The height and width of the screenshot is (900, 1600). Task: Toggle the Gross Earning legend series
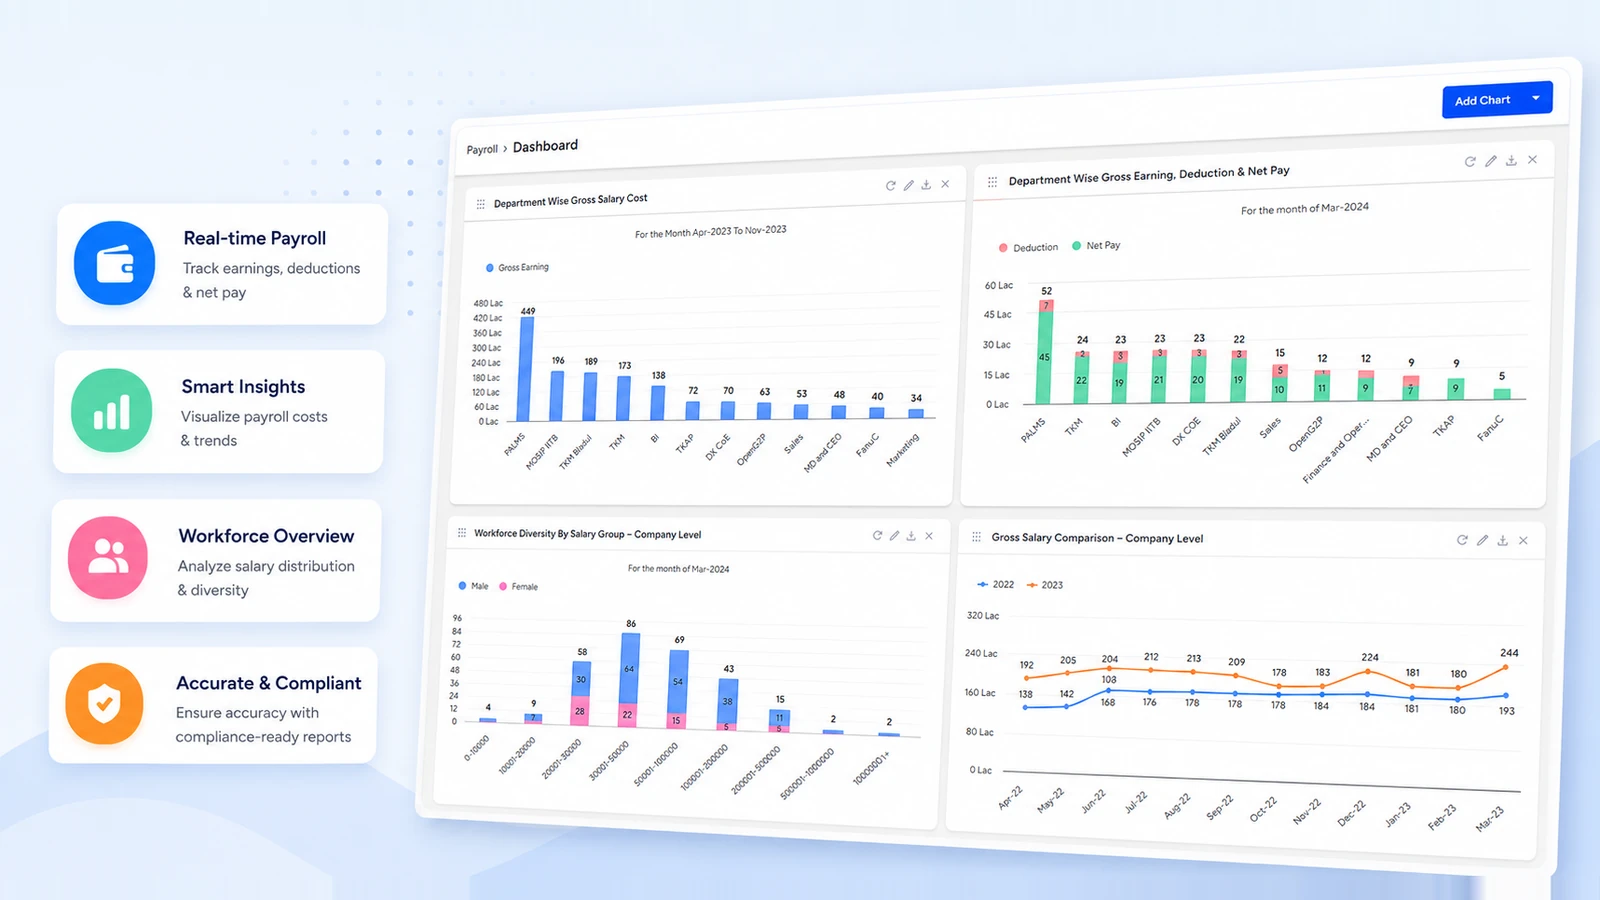coord(517,267)
